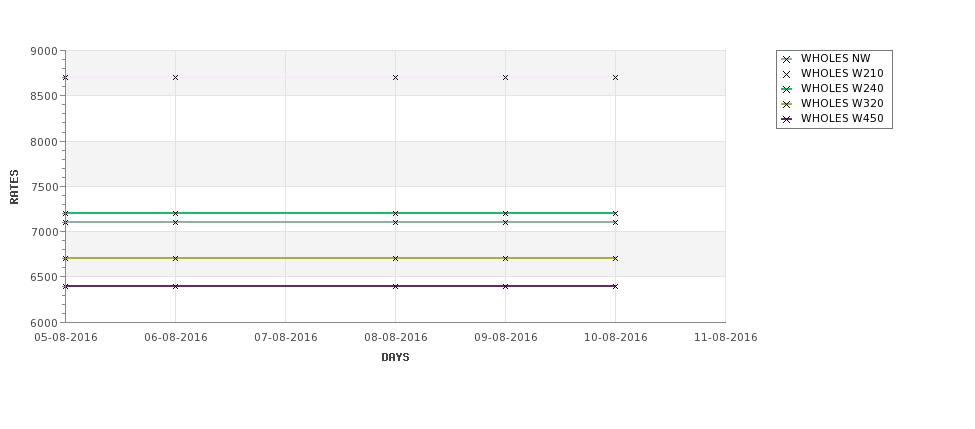
Task: Click the NW data point at 08-08-2016
Action: click(x=395, y=222)
